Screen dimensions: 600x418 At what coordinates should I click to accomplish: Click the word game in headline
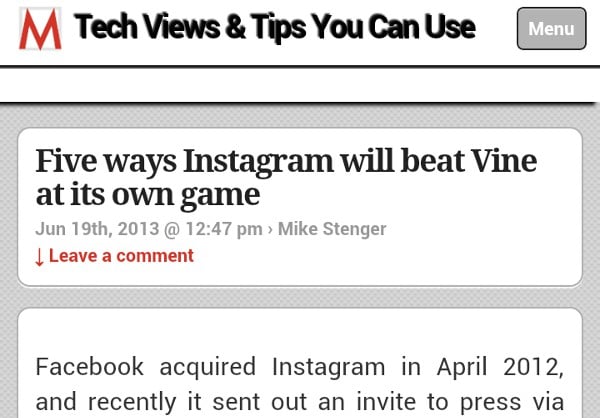(220, 196)
